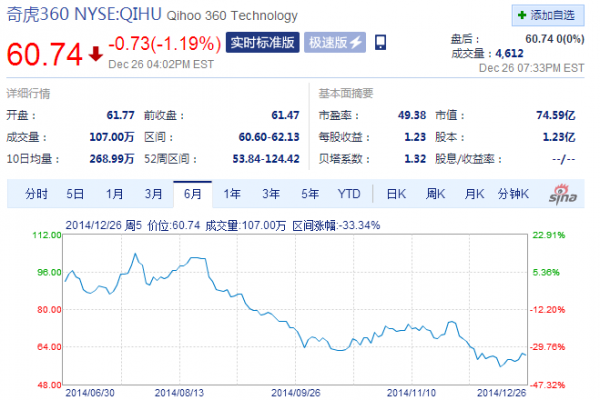This screenshot has width=600, height=400.
Task: Click the 基本面摘要 section heading
Action: point(346,93)
